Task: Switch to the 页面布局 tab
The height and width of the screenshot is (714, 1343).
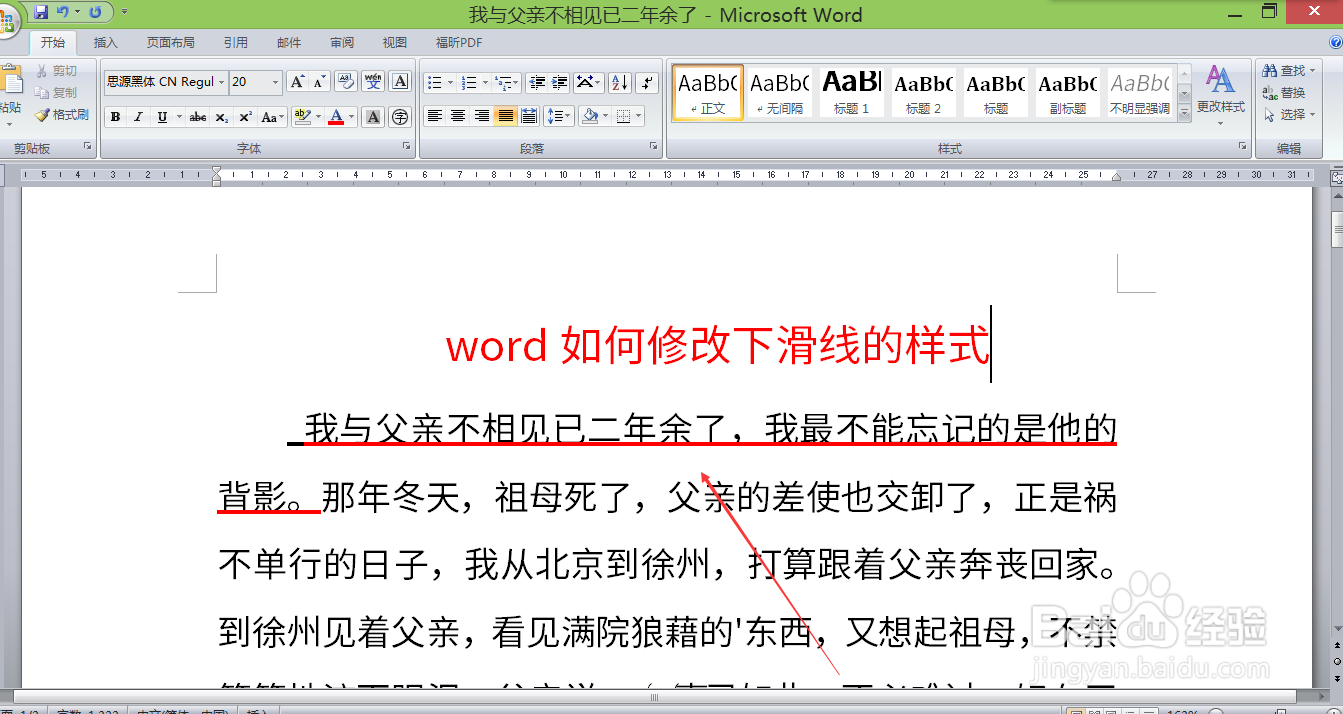Action: click(x=170, y=42)
